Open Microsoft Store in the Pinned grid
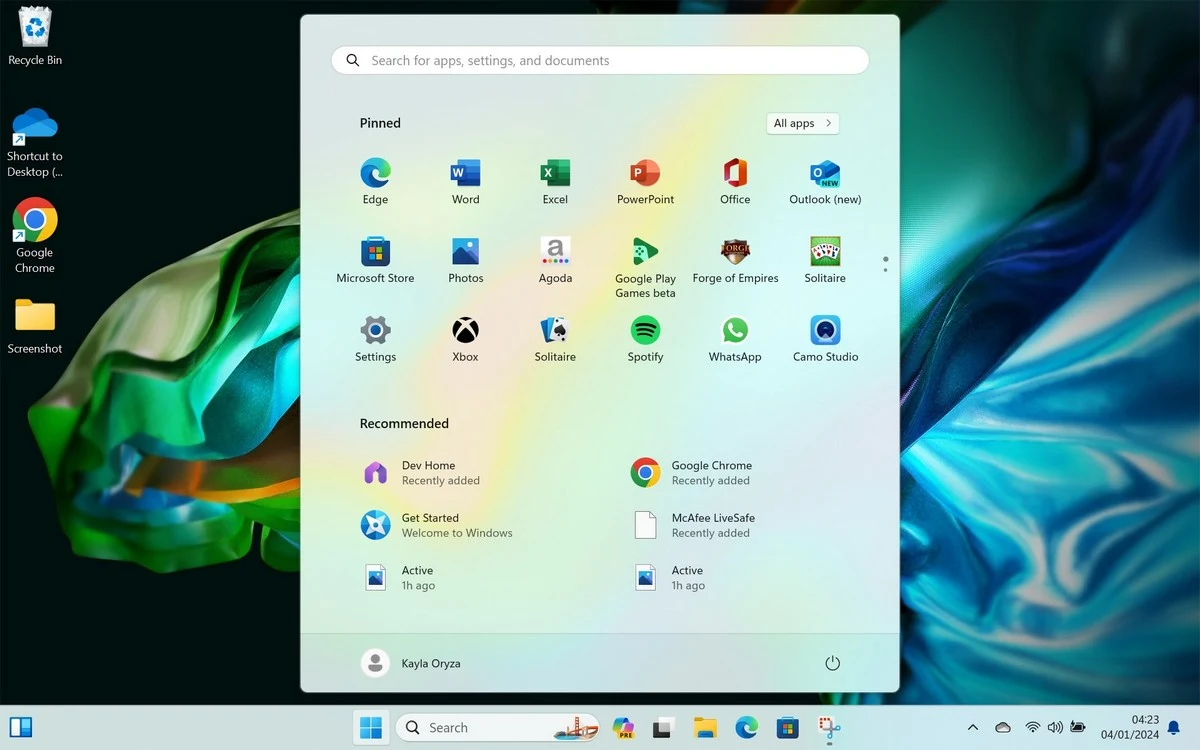 click(x=375, y=260)
